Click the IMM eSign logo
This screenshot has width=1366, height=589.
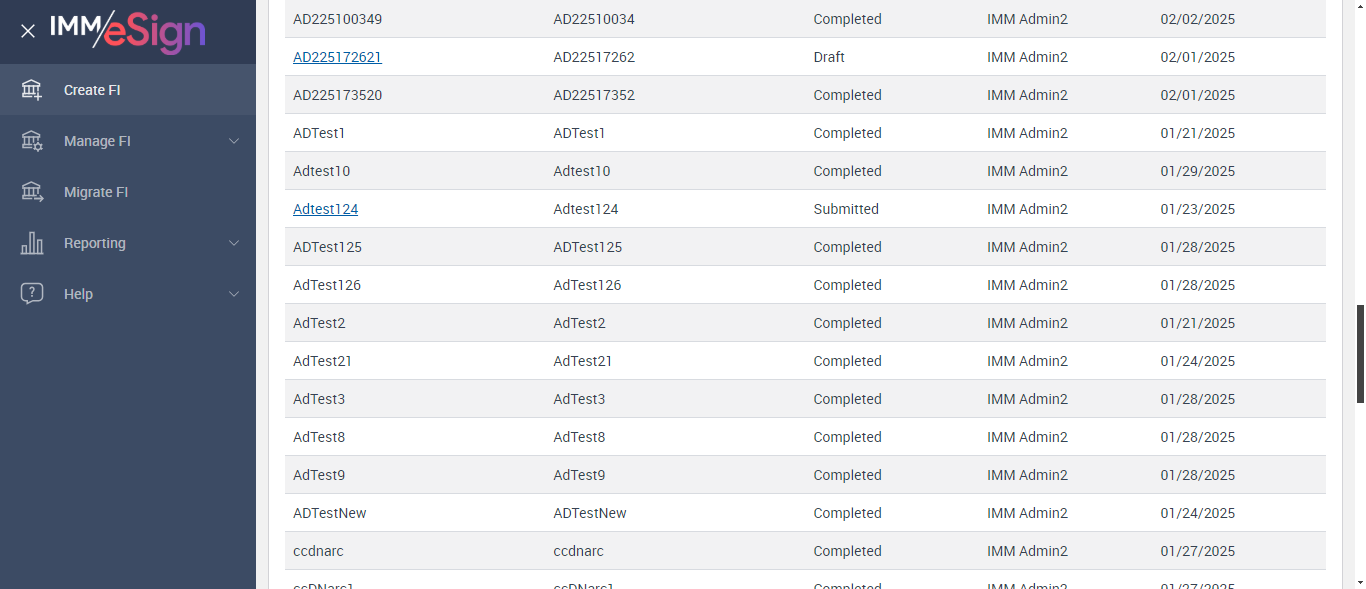(128, 31)
